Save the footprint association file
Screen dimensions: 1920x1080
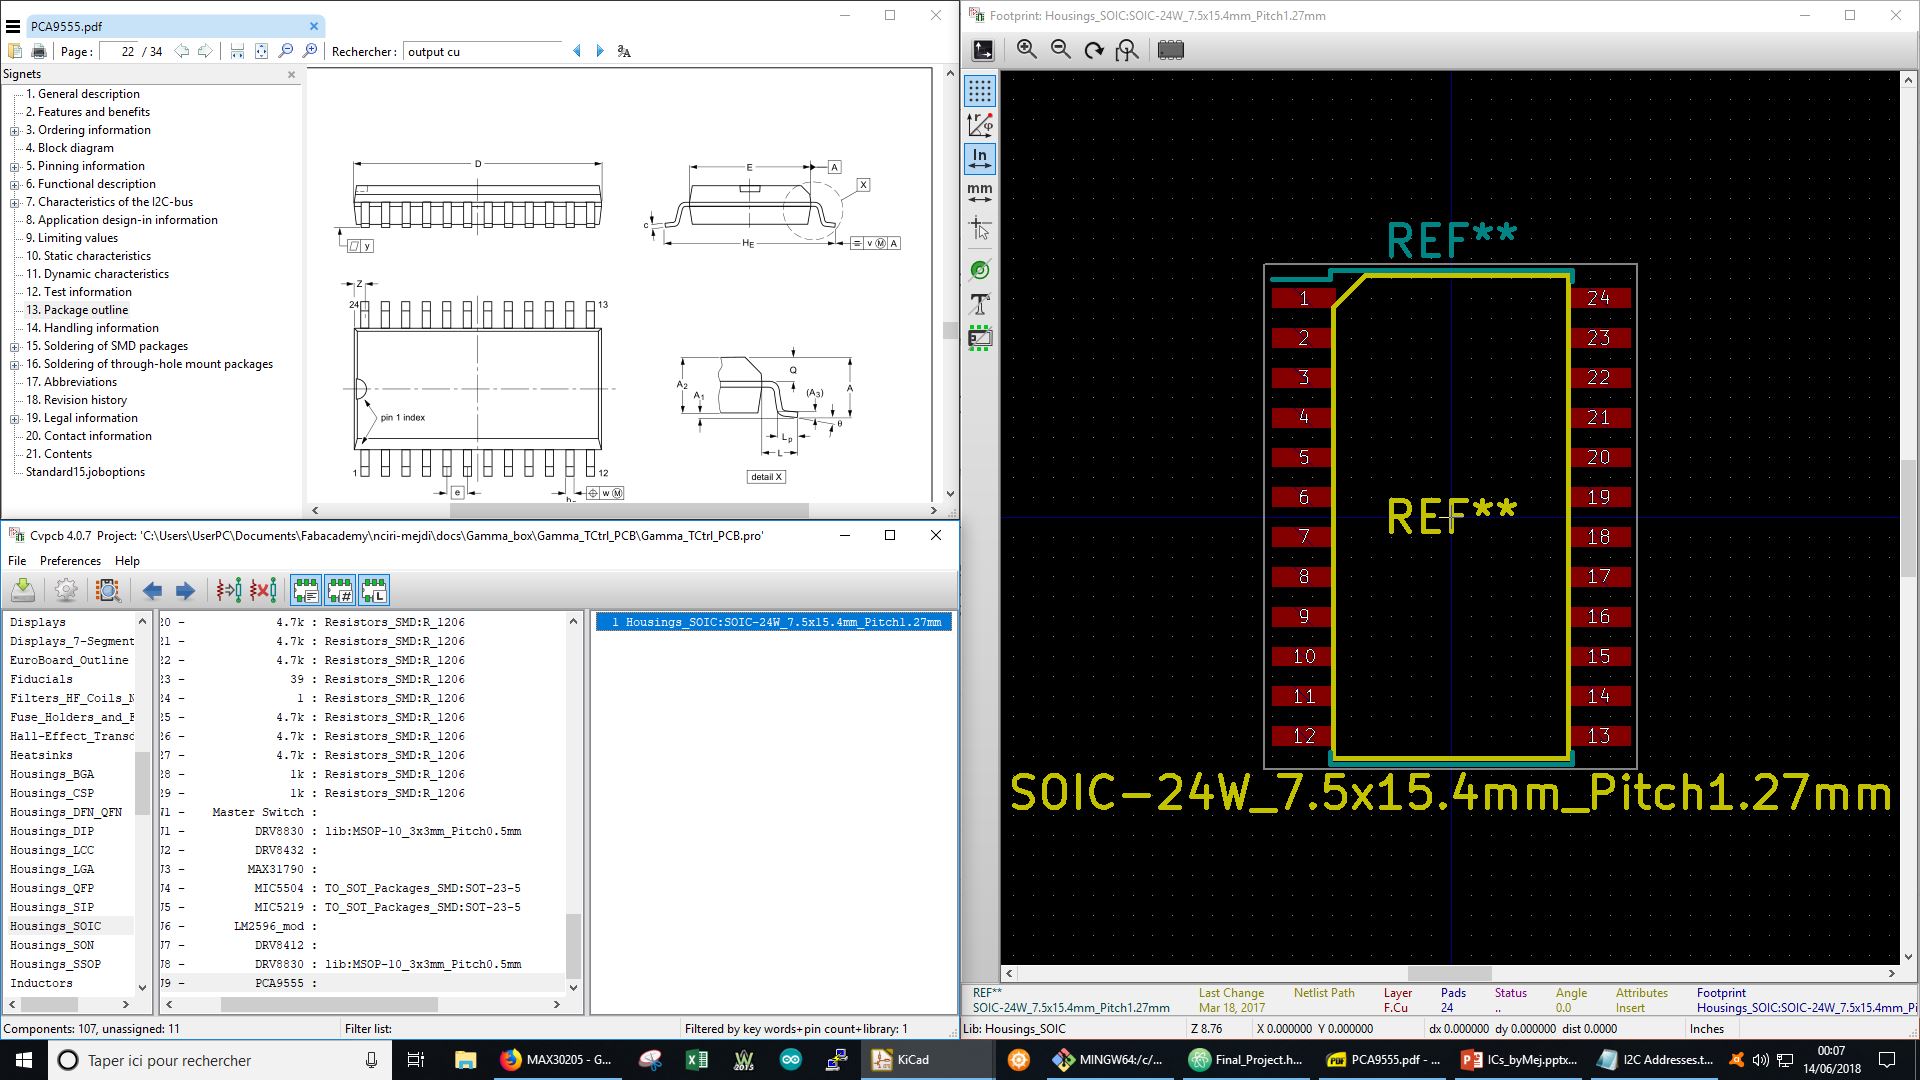[x=23, y=590]
